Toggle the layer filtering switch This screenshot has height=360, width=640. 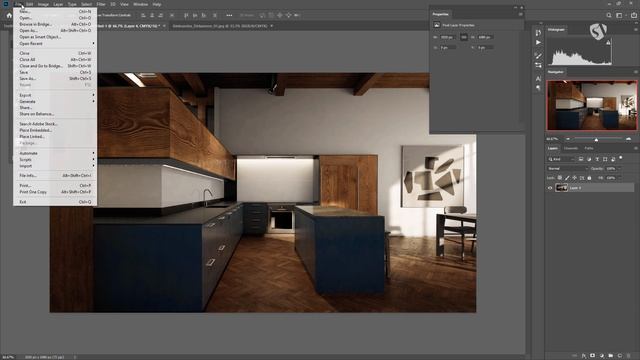click(x=621, y=158)
